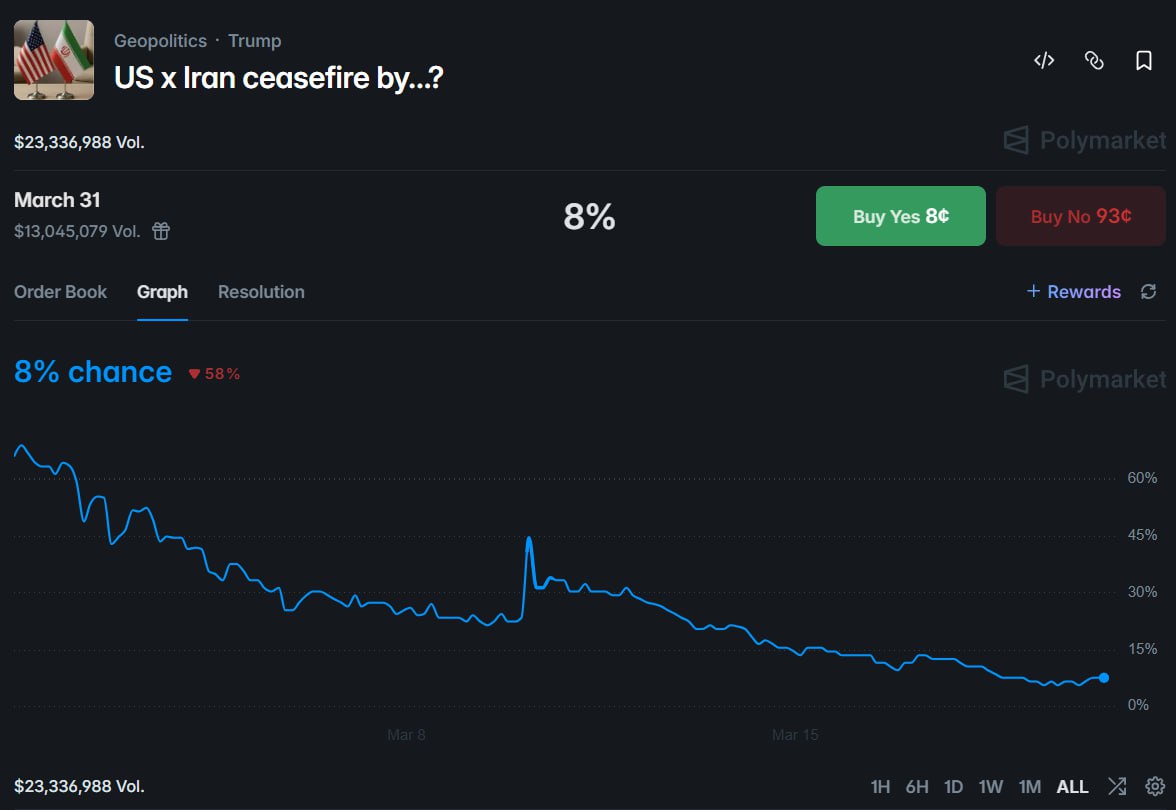Open the Resolution tab

[x=261, y=292]
